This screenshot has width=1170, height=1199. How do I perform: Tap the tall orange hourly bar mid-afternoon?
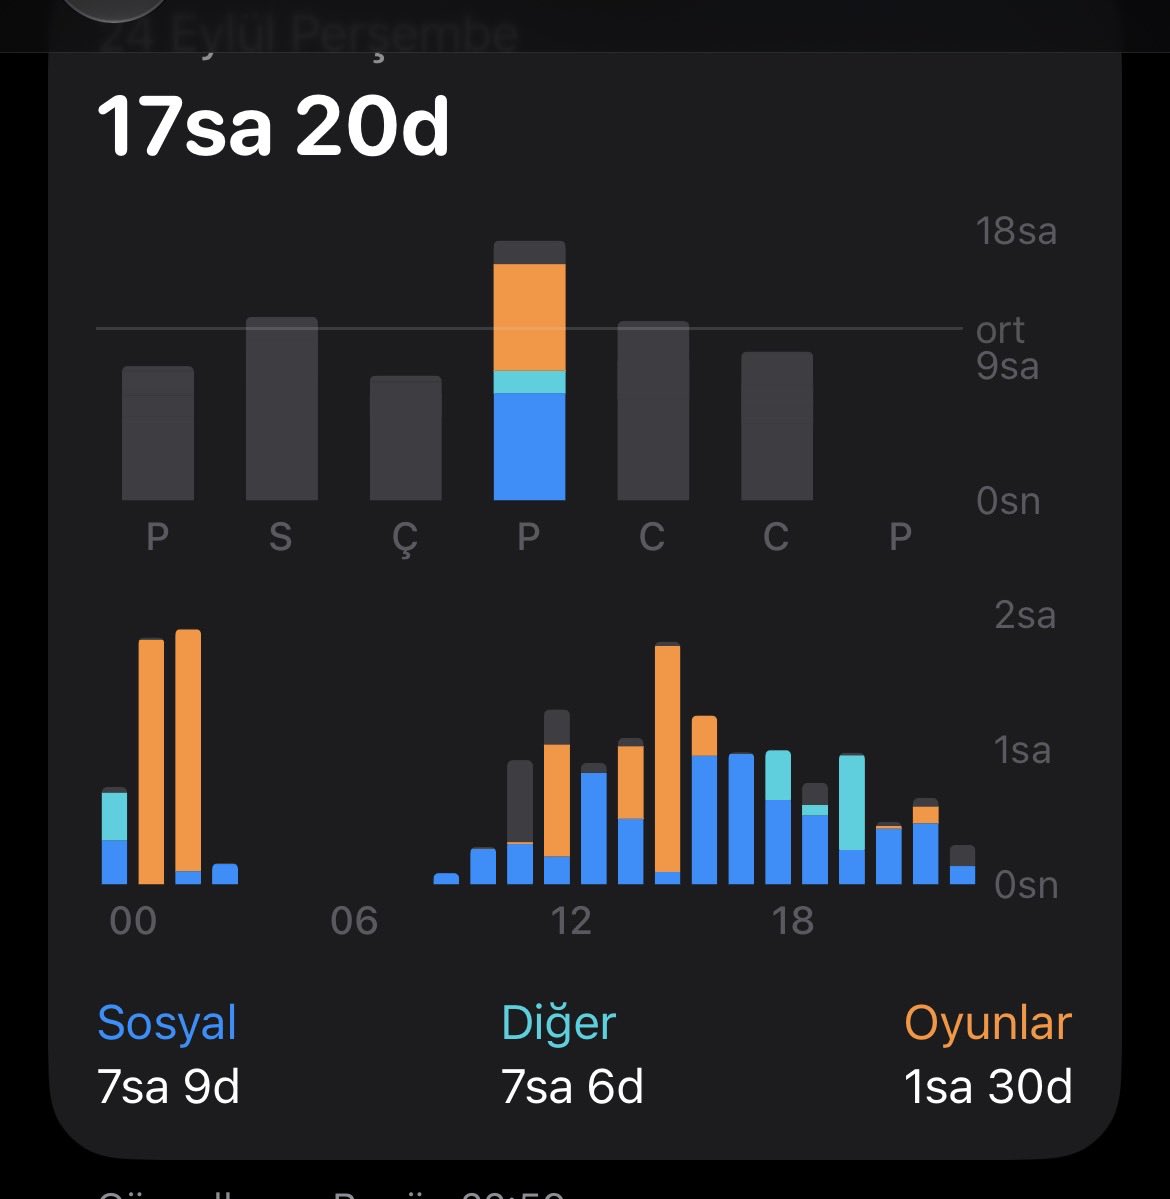668,763
